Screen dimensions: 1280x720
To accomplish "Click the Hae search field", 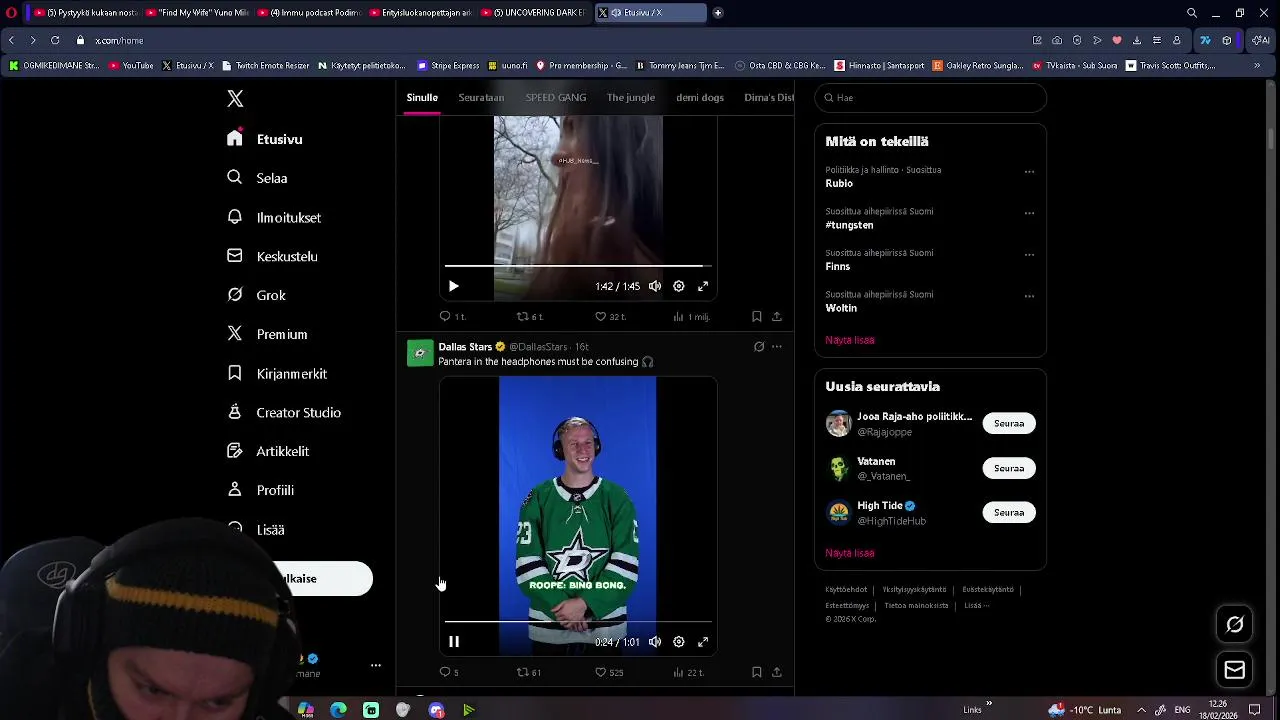I will tap(930, 98).
